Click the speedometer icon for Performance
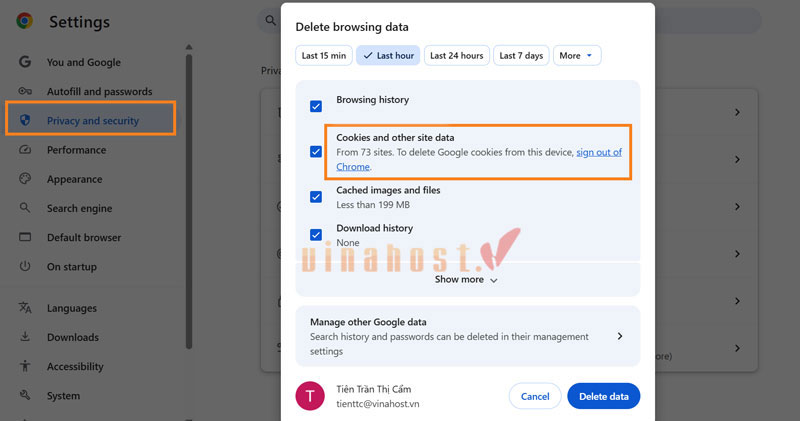The width and height of the screenshot is (800, 421). [x=24, y=150]
